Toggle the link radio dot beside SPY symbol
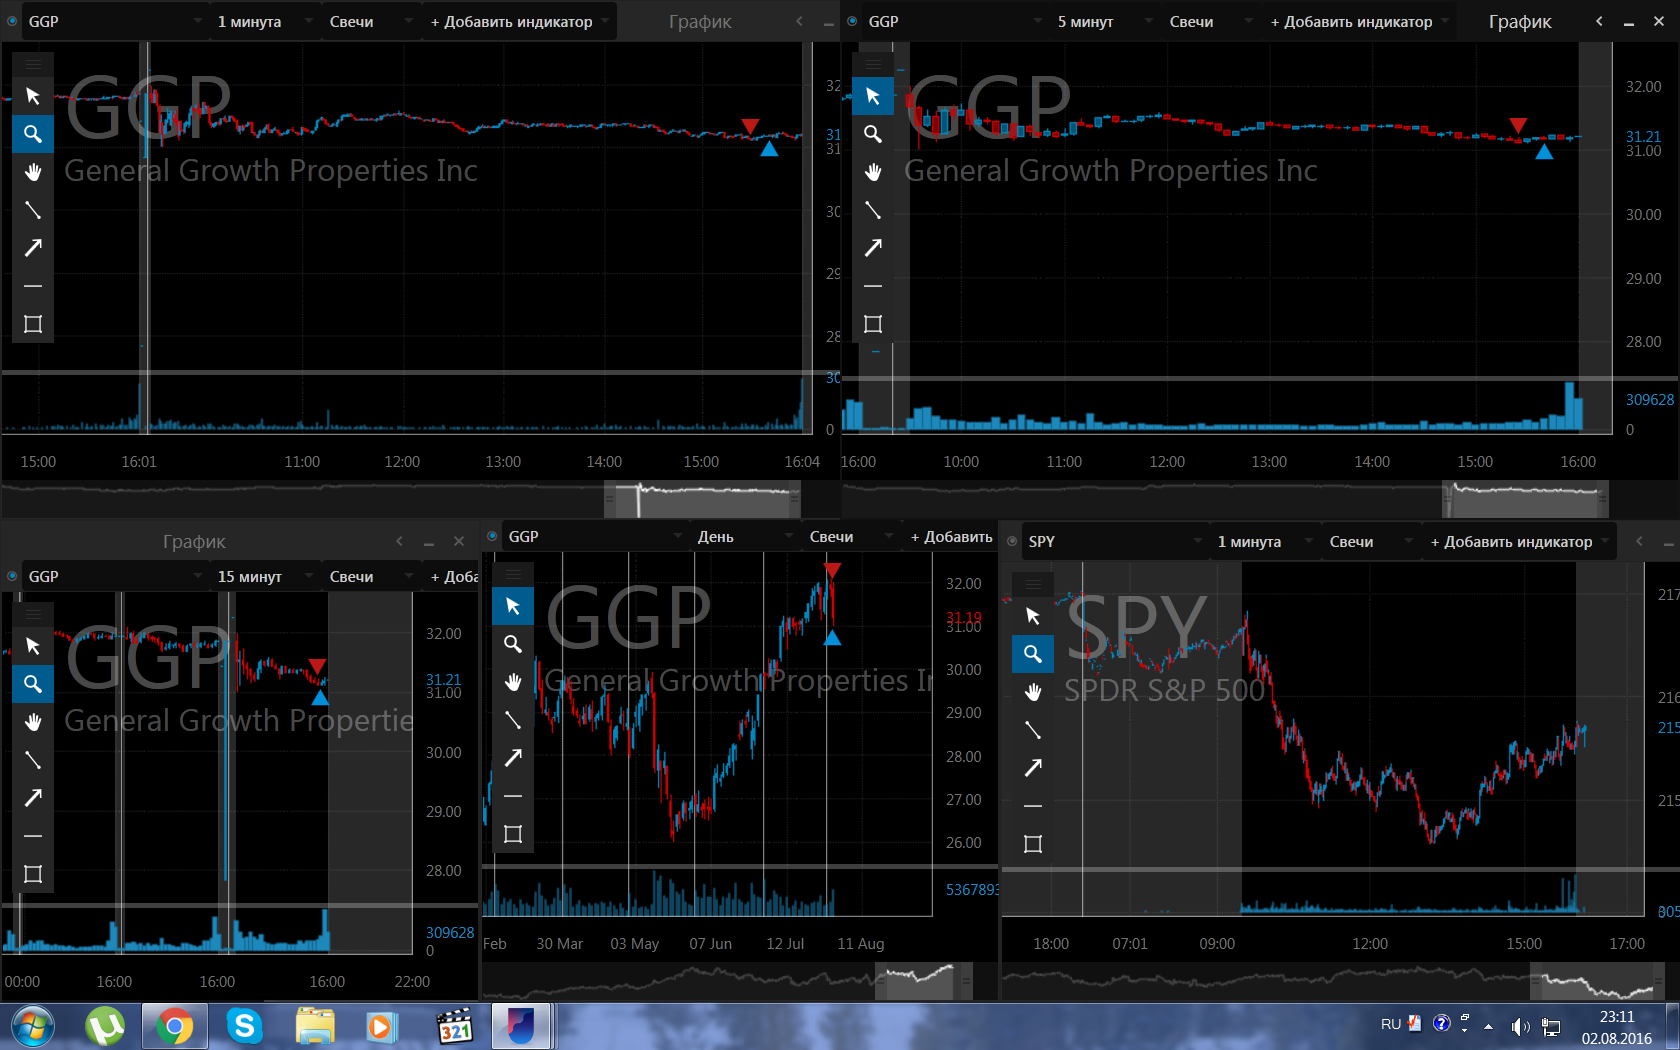The width and height of the screenshot is (1680, 1050). (x=1012, y=541)
